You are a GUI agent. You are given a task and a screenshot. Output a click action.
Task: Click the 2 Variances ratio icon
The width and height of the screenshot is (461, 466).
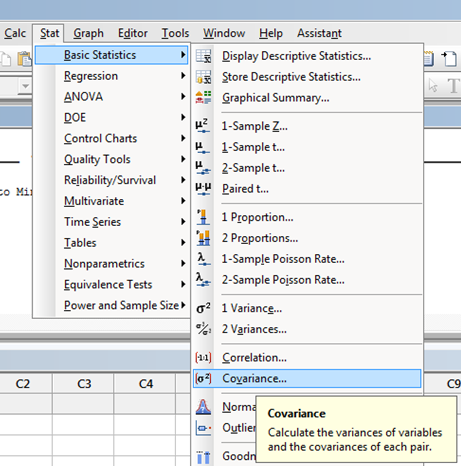[x=203, y=329]
